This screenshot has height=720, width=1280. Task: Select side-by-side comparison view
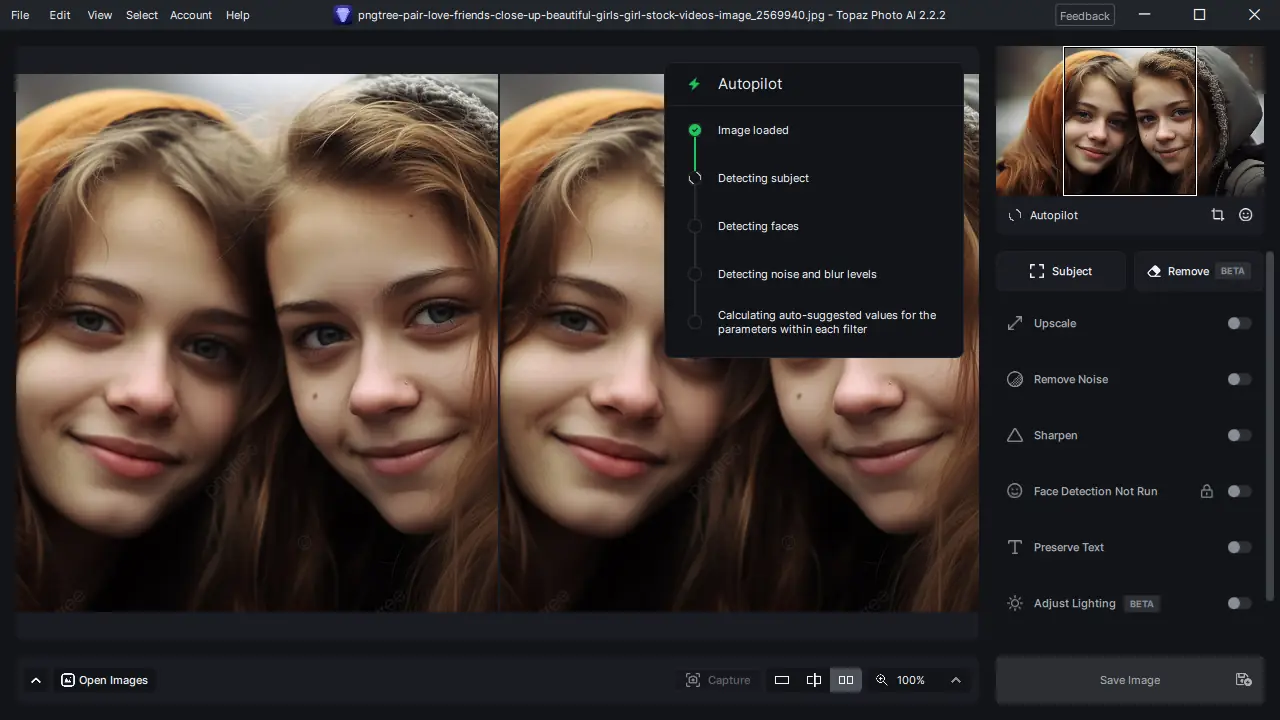click(846, 680)
